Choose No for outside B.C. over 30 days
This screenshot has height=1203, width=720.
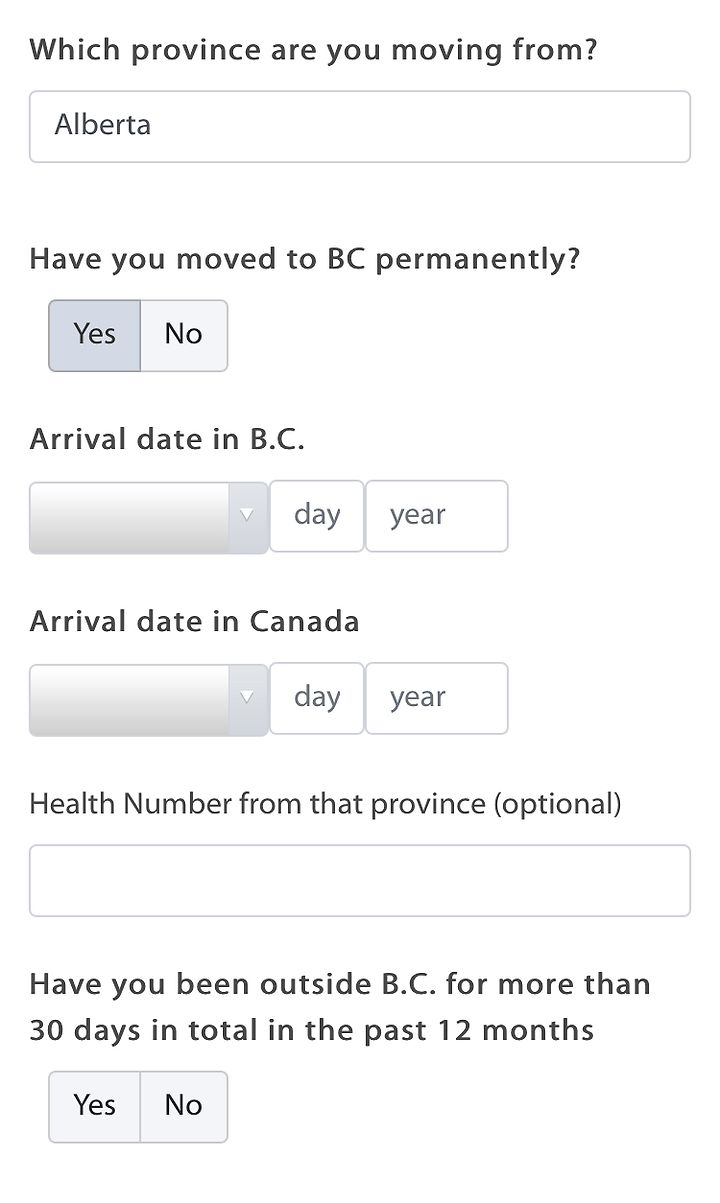click(x=184, y=1106)
